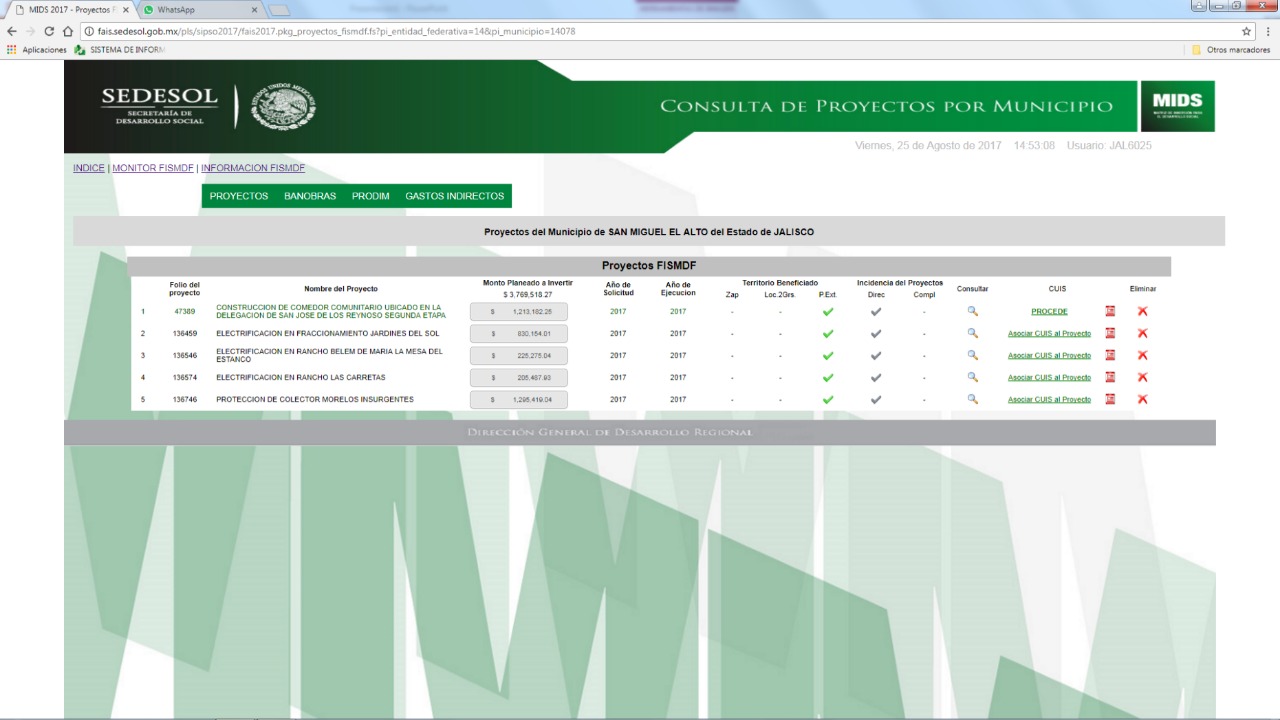The height and width of the screenshot is (720, 1280).
Task: Click total amount $ 3,769,518.27
Action: tap(528, 295)
